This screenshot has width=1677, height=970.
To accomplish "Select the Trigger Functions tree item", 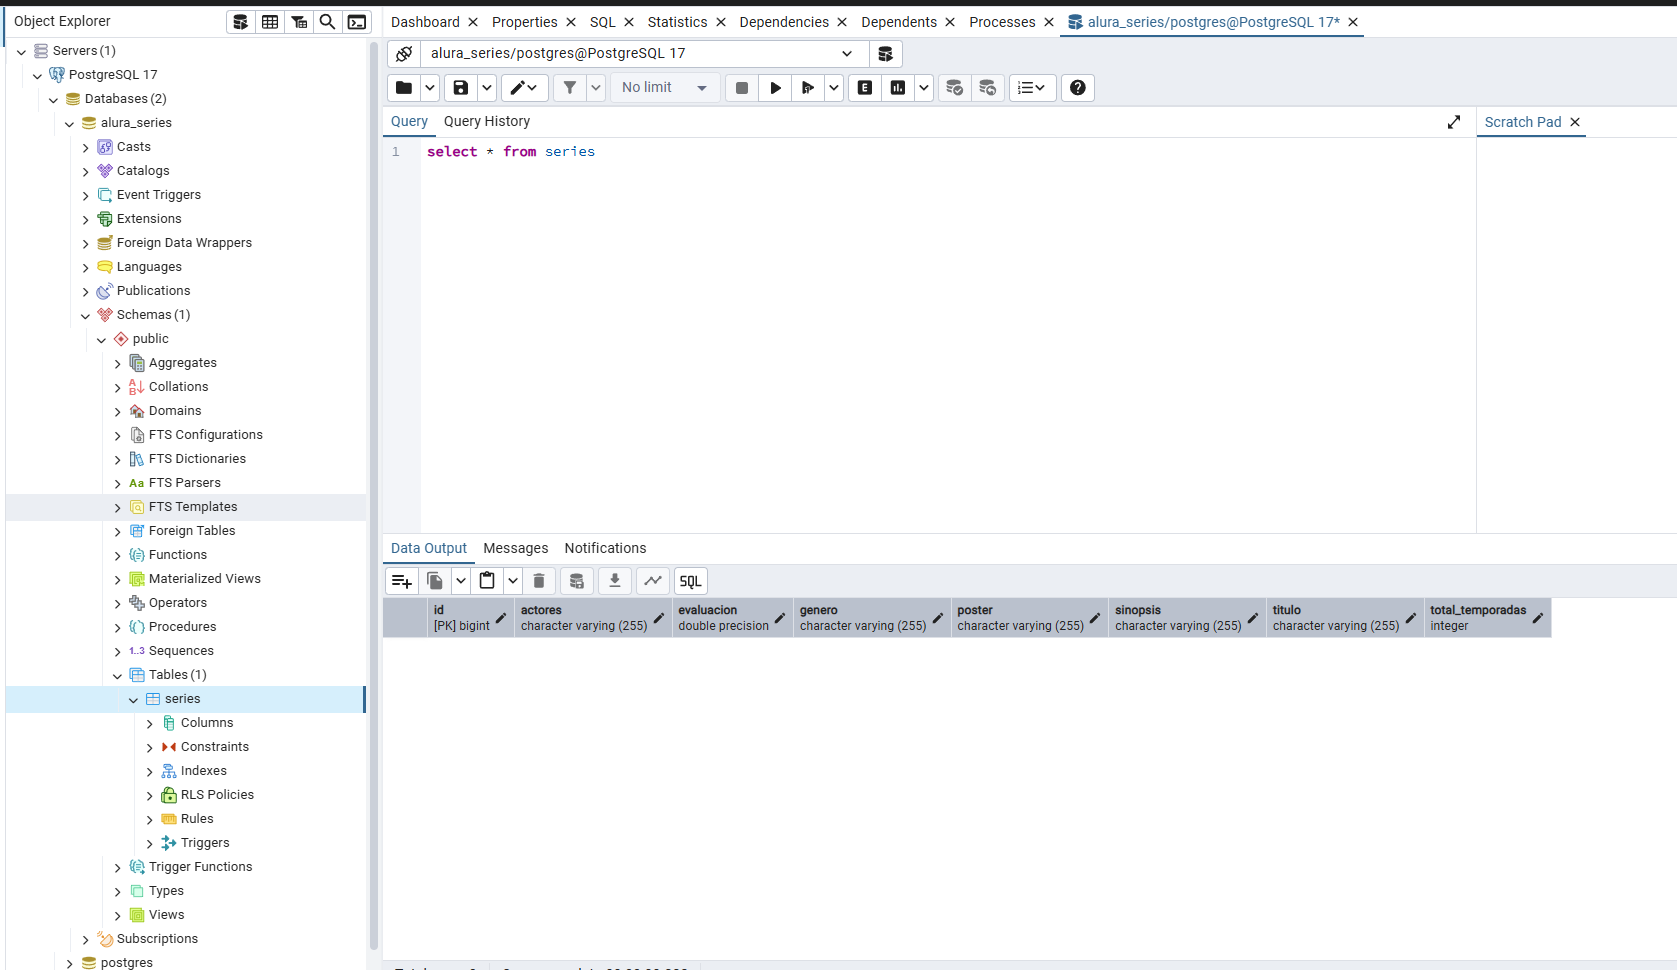I will coord(200,867).
